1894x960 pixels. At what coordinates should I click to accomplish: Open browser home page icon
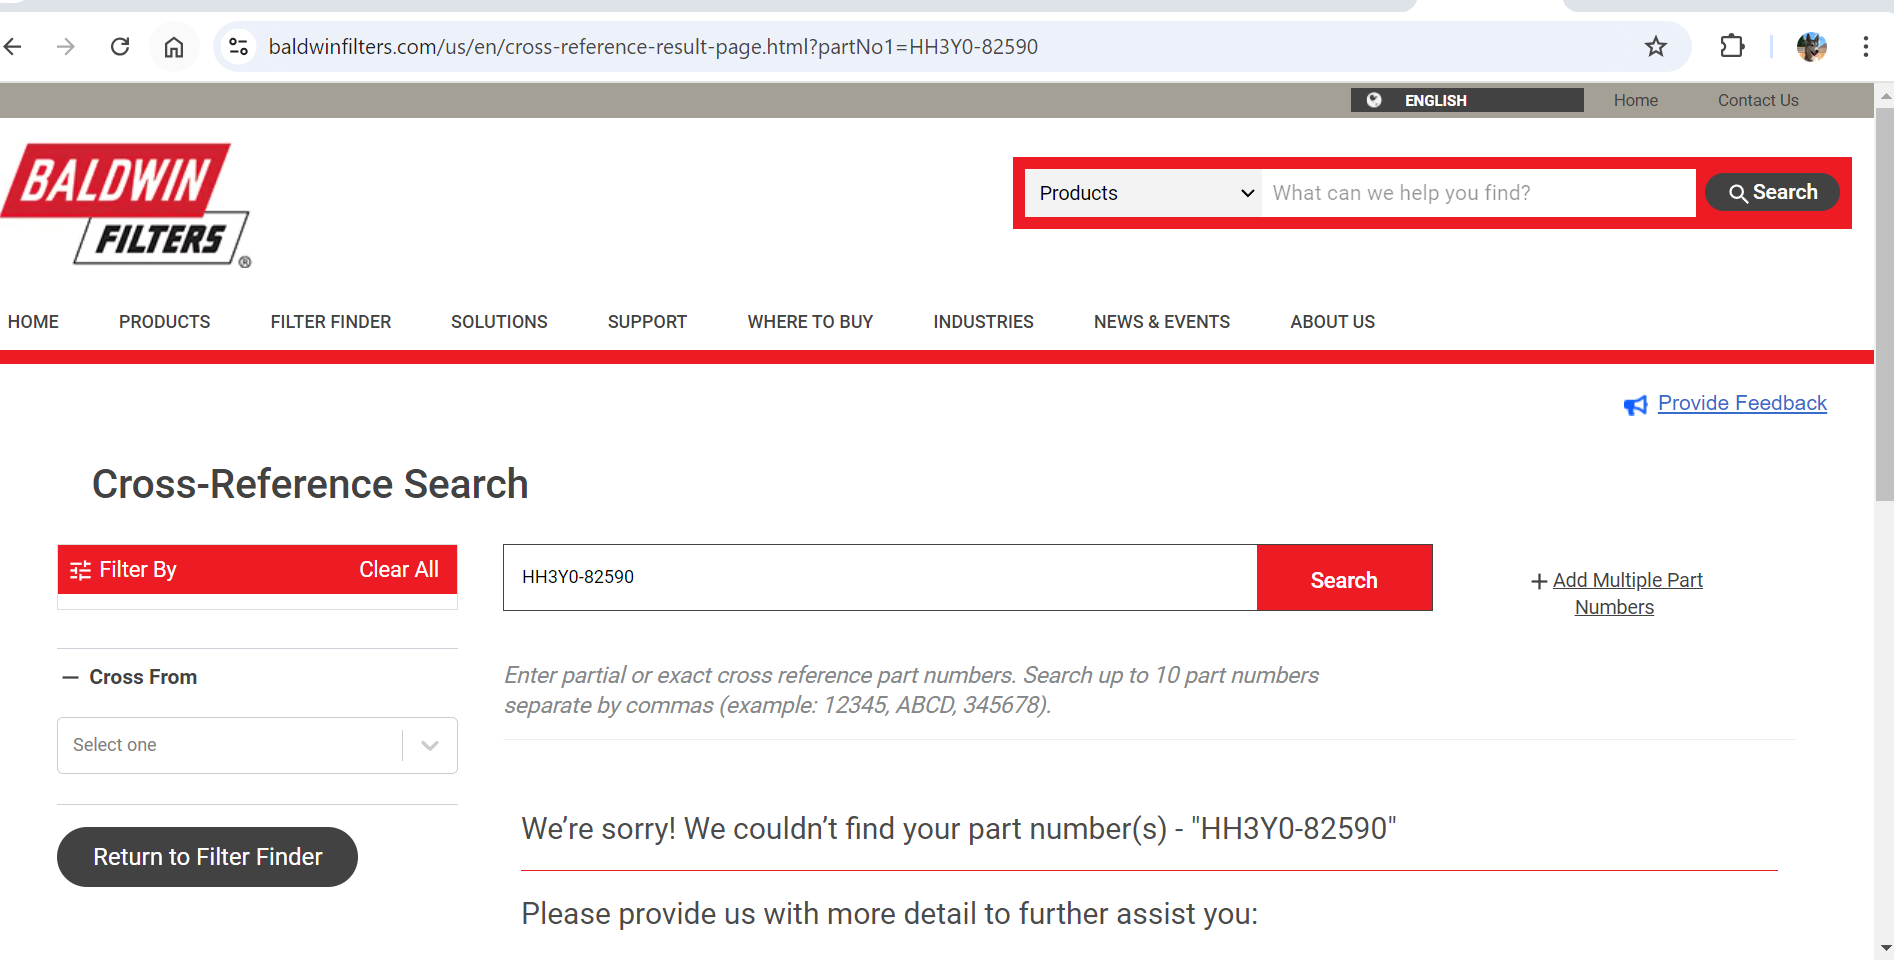tap(174, 47)
